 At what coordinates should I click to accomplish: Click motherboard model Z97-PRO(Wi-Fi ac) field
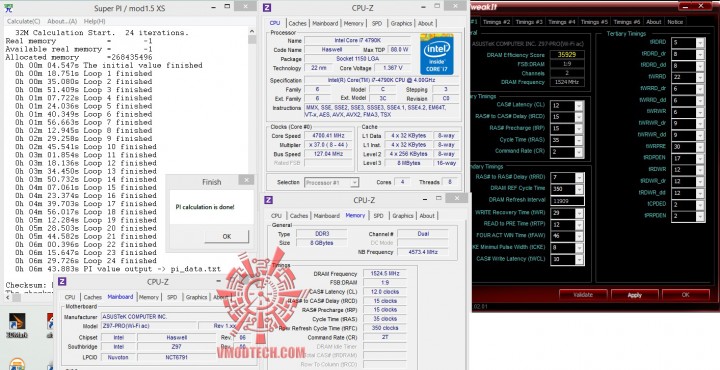pos(149,326)
